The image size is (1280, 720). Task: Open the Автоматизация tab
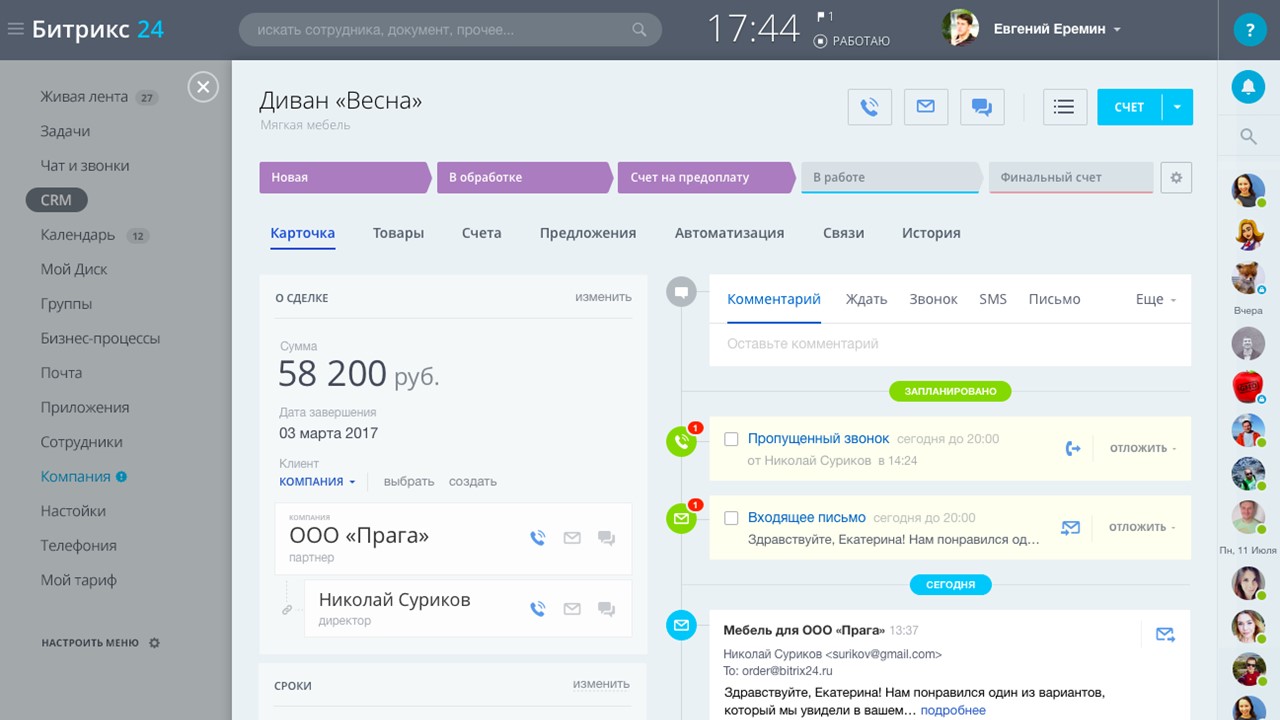point(729,233)
